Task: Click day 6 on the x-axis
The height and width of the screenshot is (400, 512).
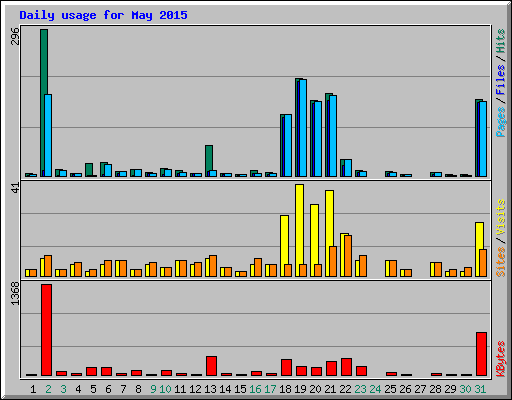Action: (108, 389)
